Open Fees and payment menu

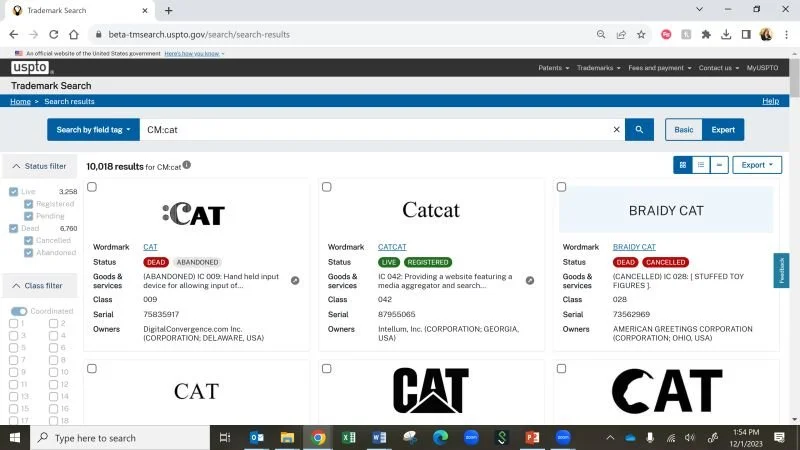point(660,68)
